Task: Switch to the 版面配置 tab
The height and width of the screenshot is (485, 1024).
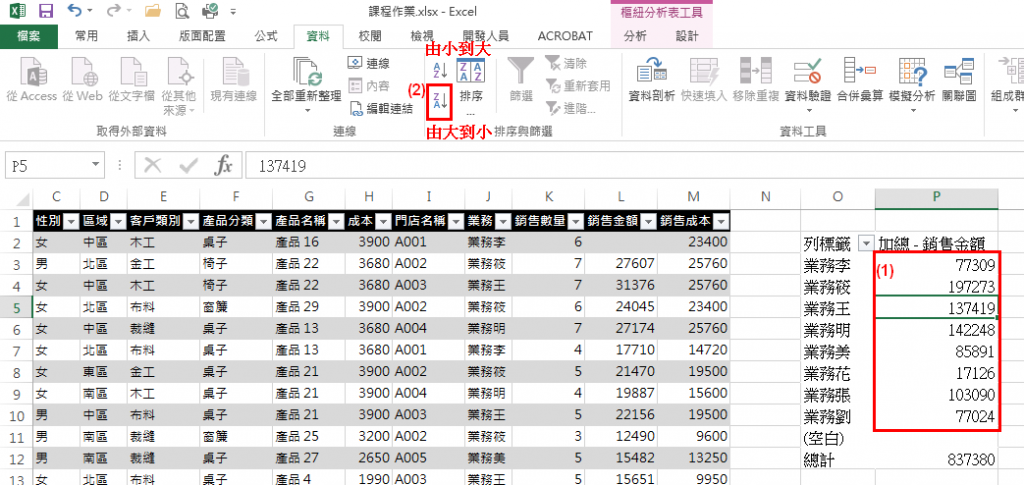Action: [202, 36]
